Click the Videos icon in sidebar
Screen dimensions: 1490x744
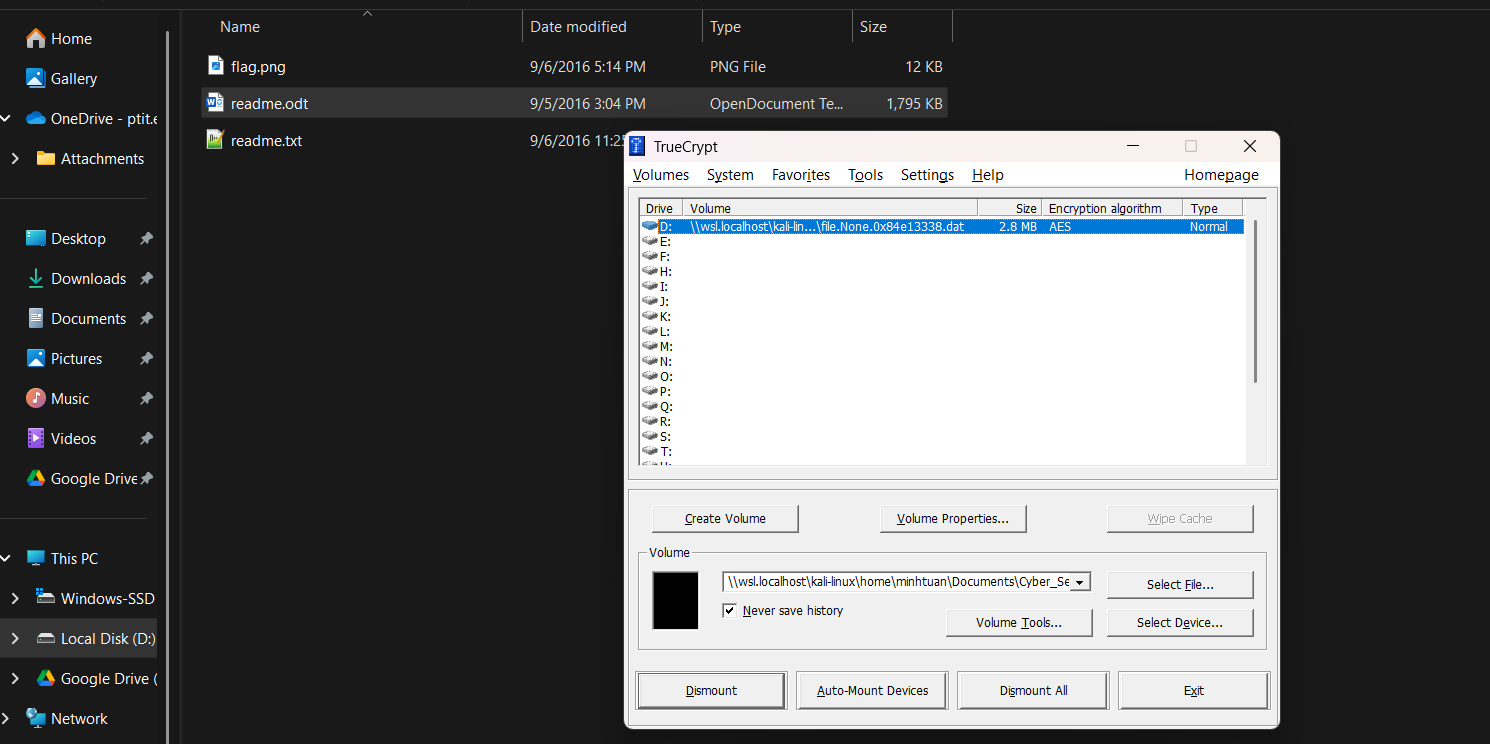(x=36, y=438)
